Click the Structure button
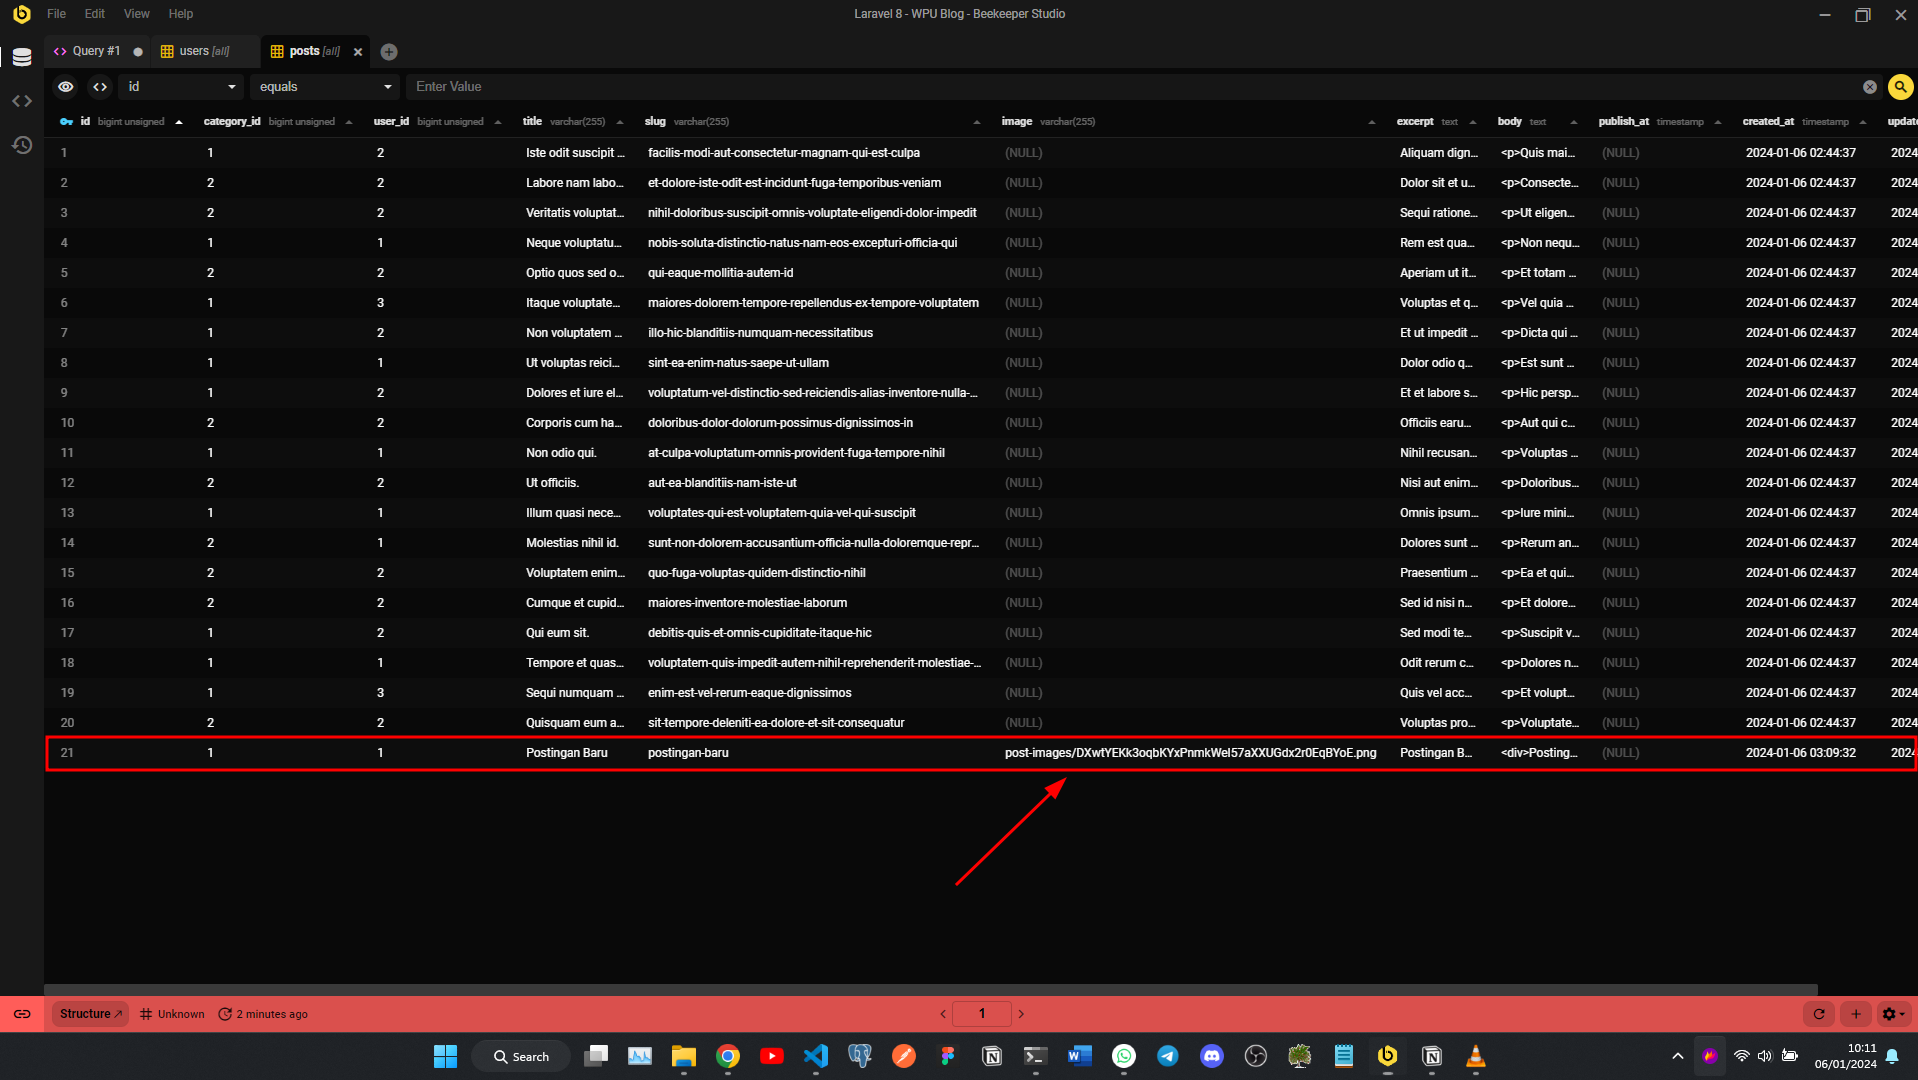This screenshot has height=1080, width=1918. pos(90,1014)
